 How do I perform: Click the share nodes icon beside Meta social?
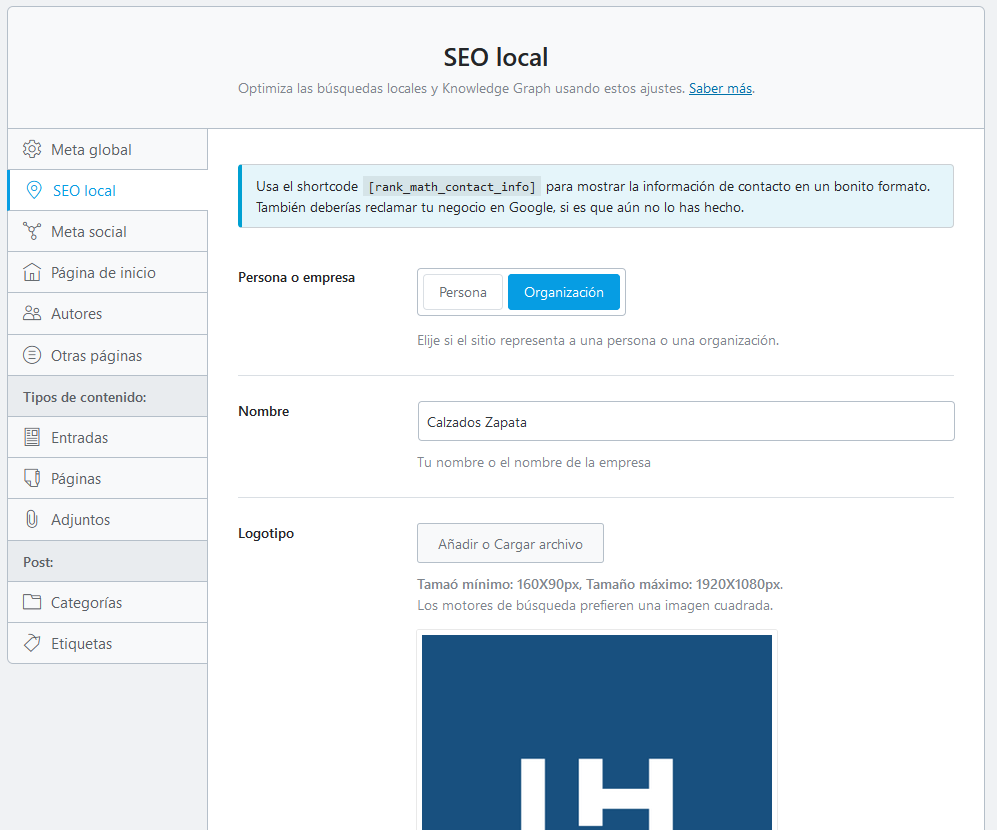32,231
